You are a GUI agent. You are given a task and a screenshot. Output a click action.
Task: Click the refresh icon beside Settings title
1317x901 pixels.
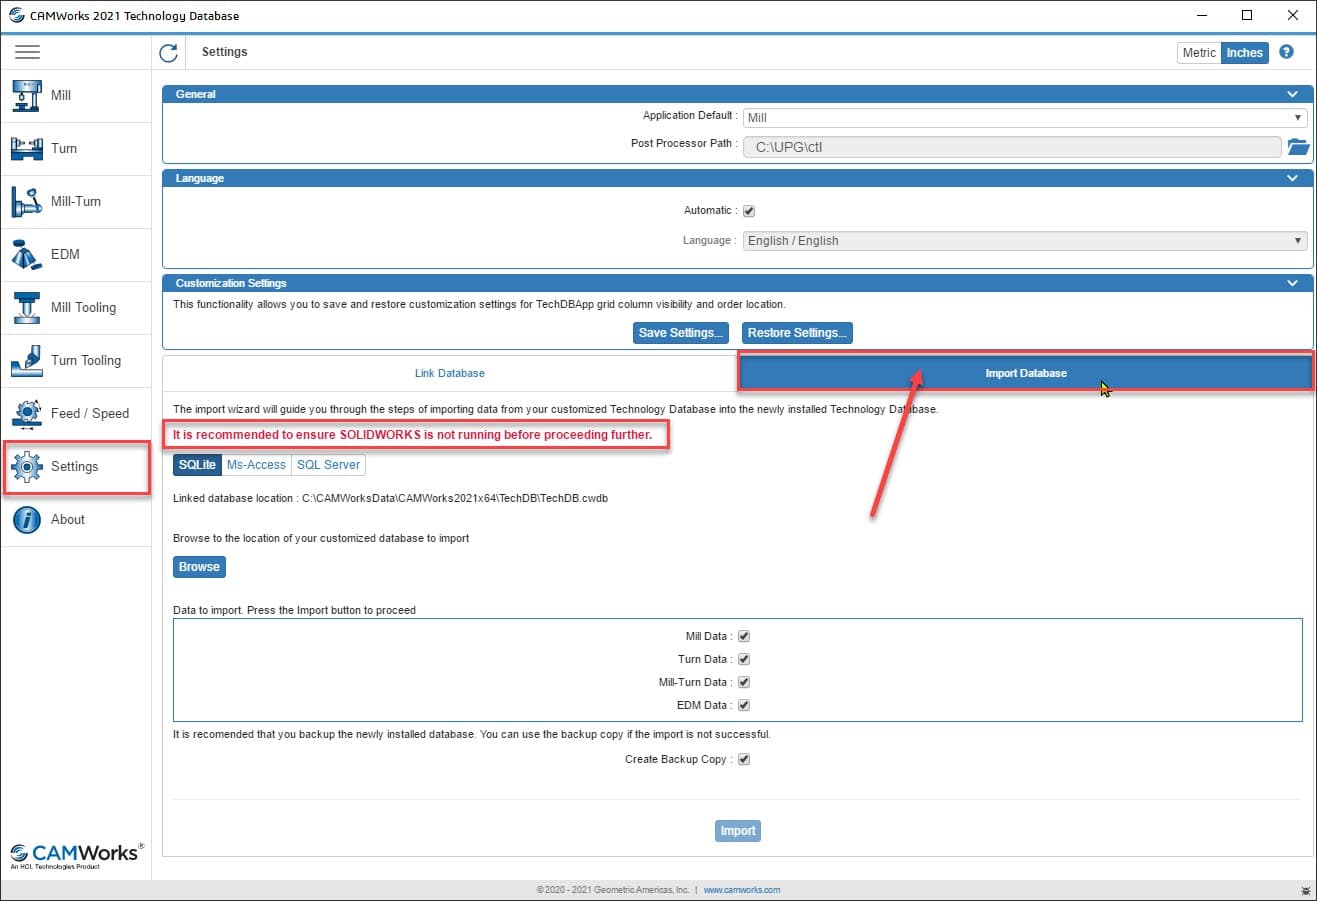pyautogui.click(x=168, y=53)
